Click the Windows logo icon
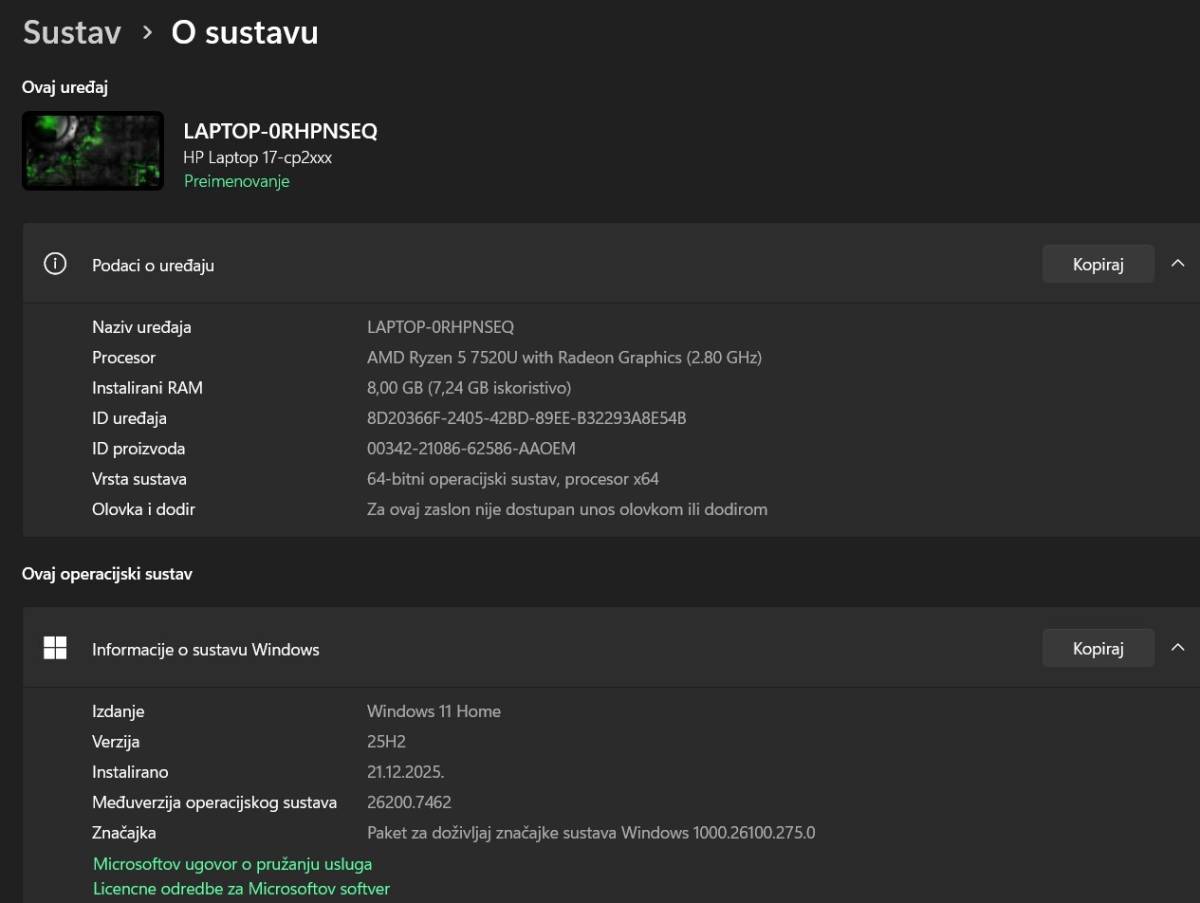Image resolution: width=1200 pixels, height=903 pixels. click(55, 649)
